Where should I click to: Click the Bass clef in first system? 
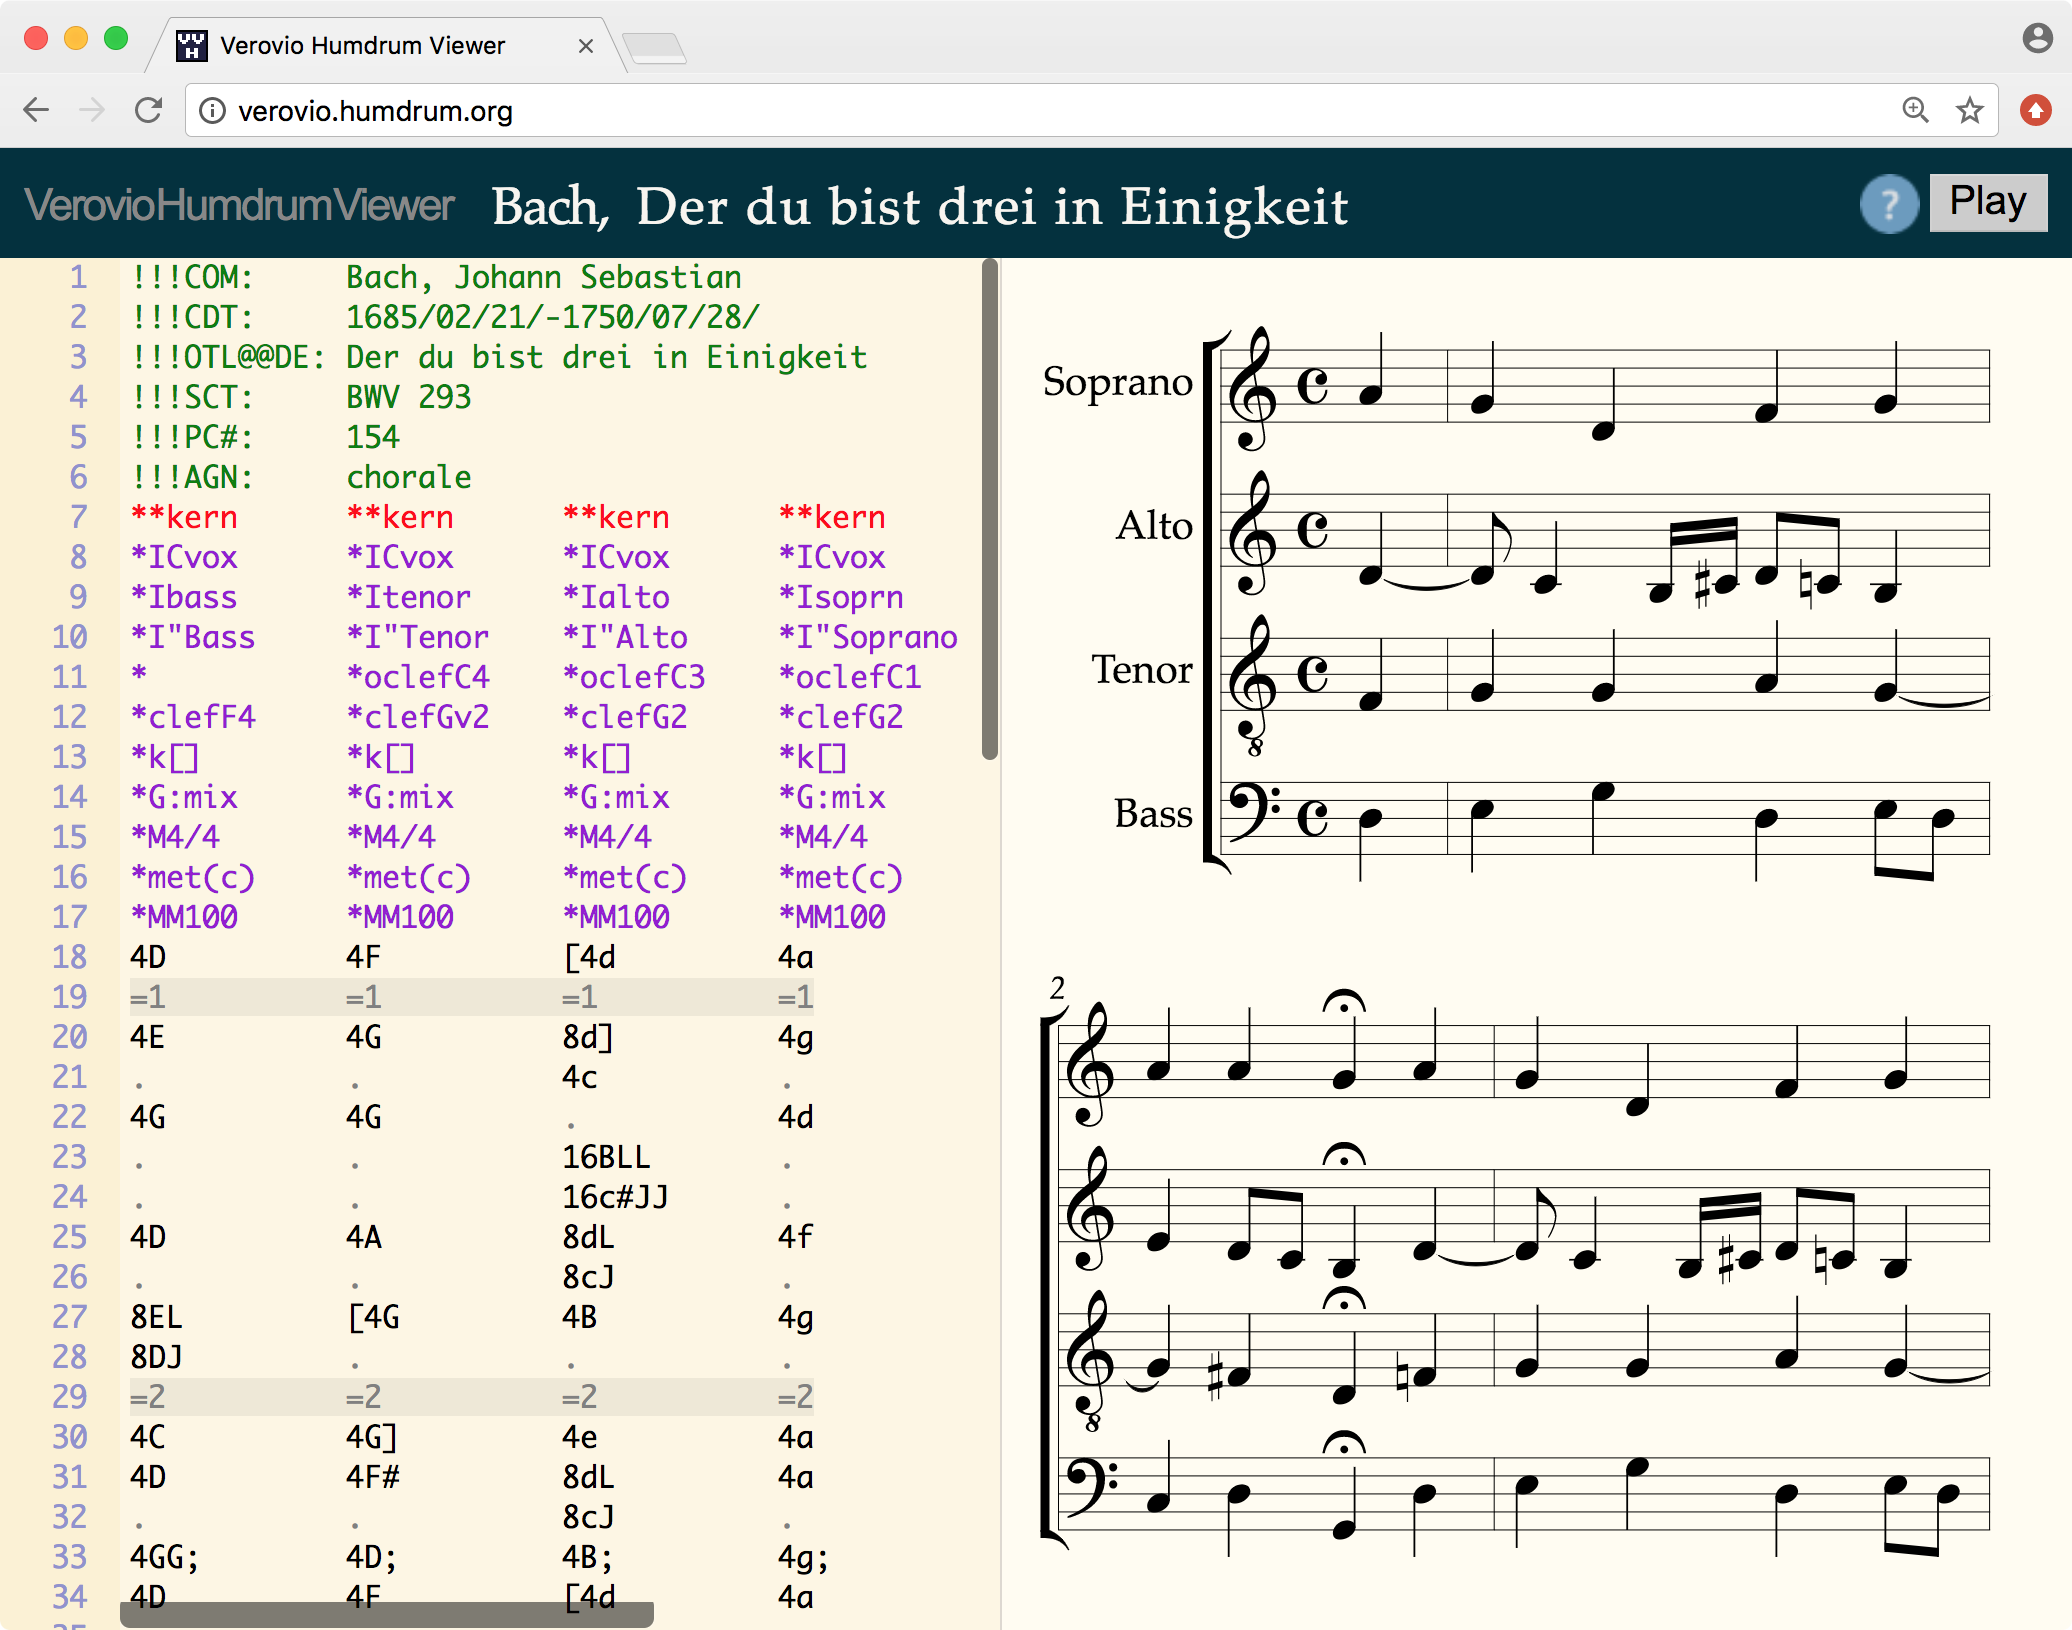(1257, 812)
